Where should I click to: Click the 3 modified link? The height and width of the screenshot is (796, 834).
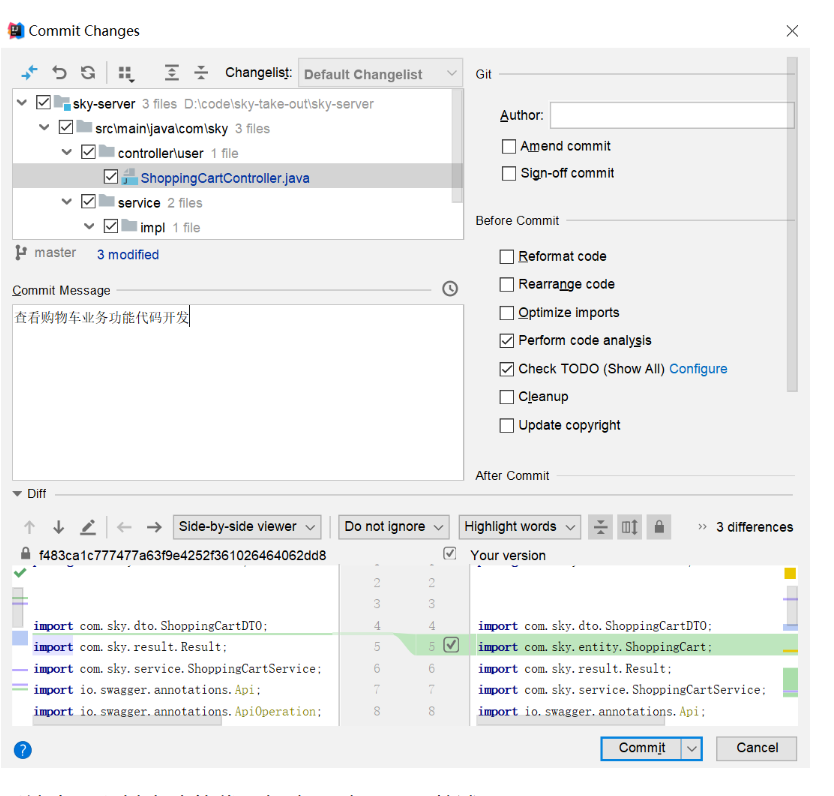coord(128,255)
